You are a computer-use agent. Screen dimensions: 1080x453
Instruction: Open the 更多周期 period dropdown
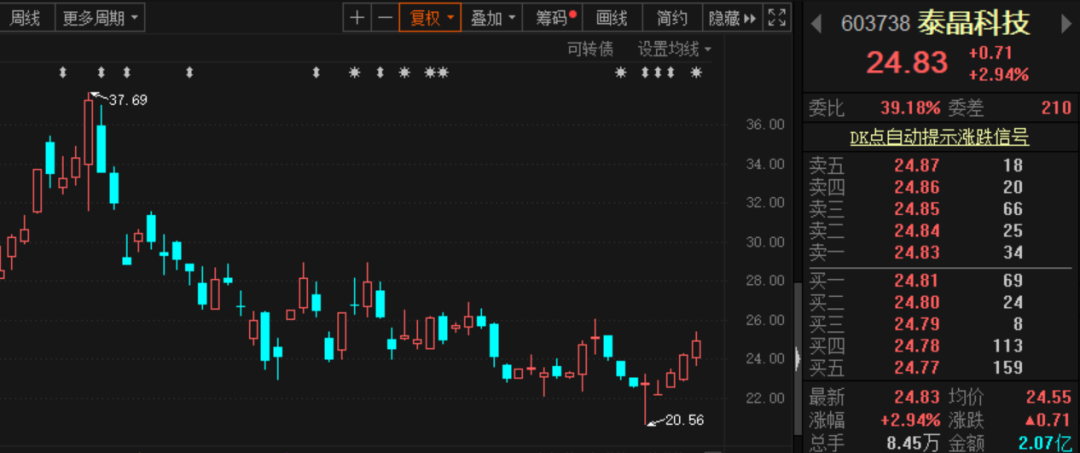[100, 17]
